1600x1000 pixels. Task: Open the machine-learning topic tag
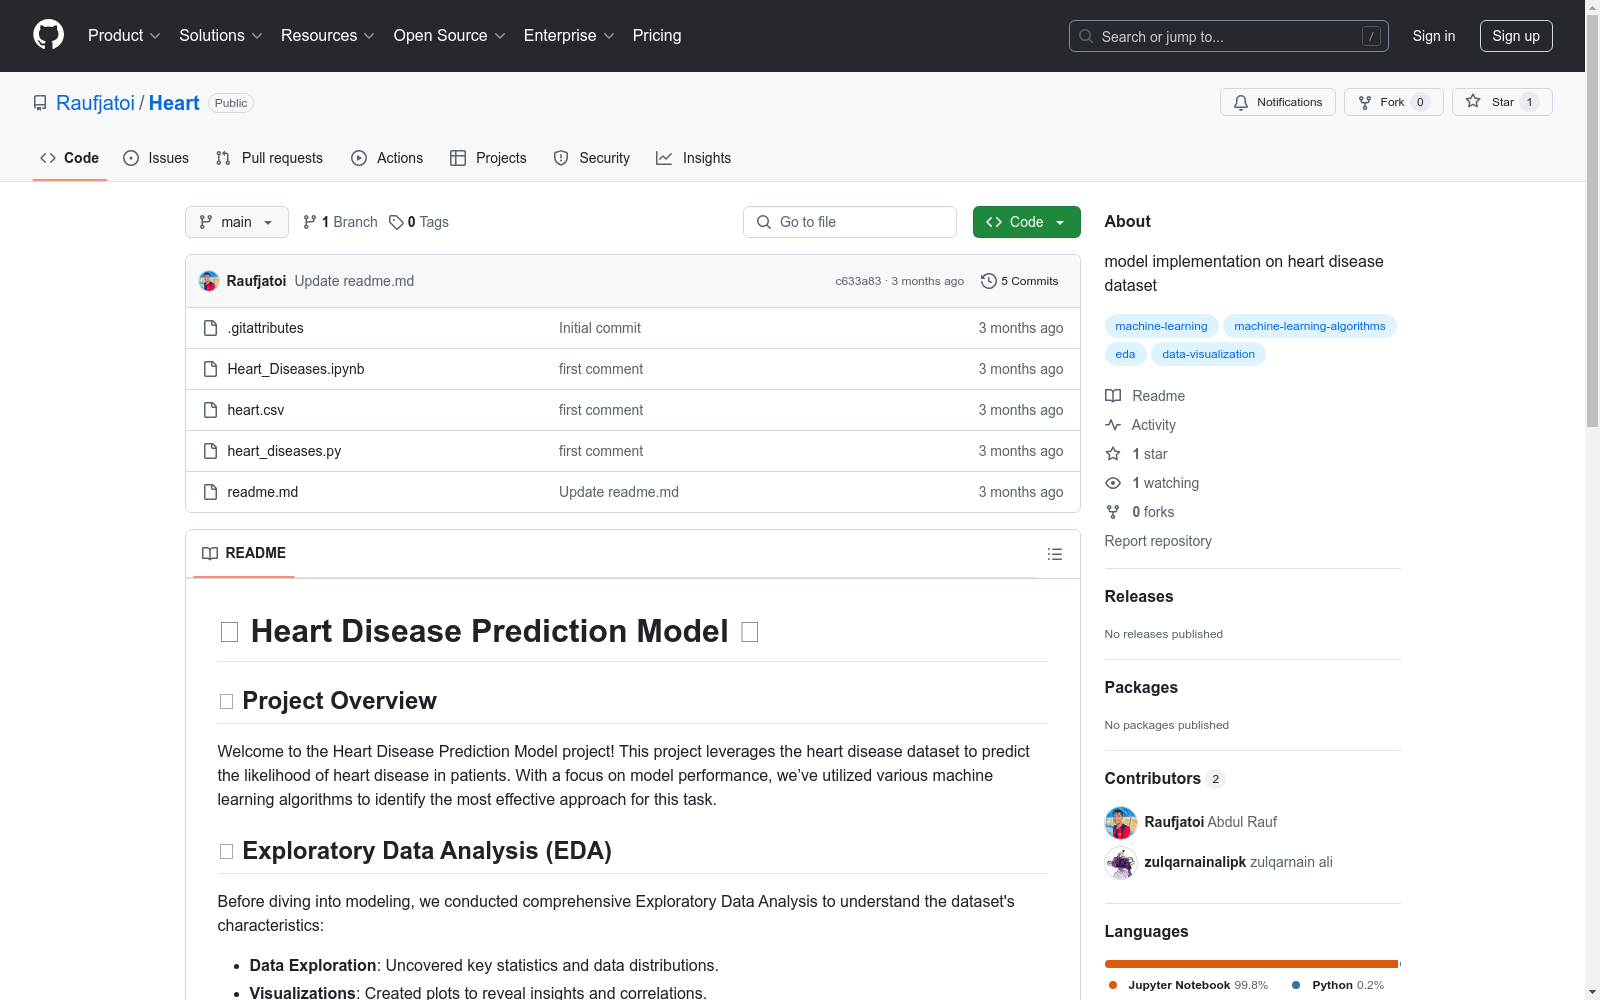[1161, 326]
